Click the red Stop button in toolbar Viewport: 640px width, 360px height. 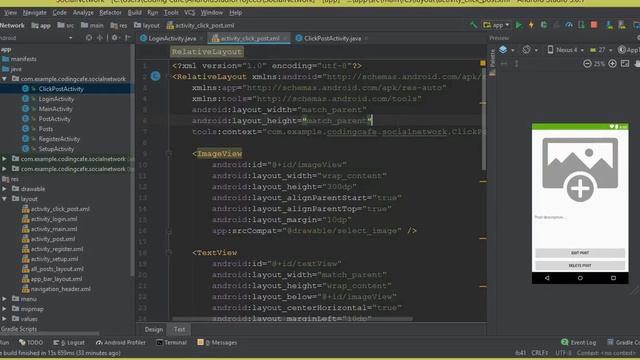click(x=594, y=25)
